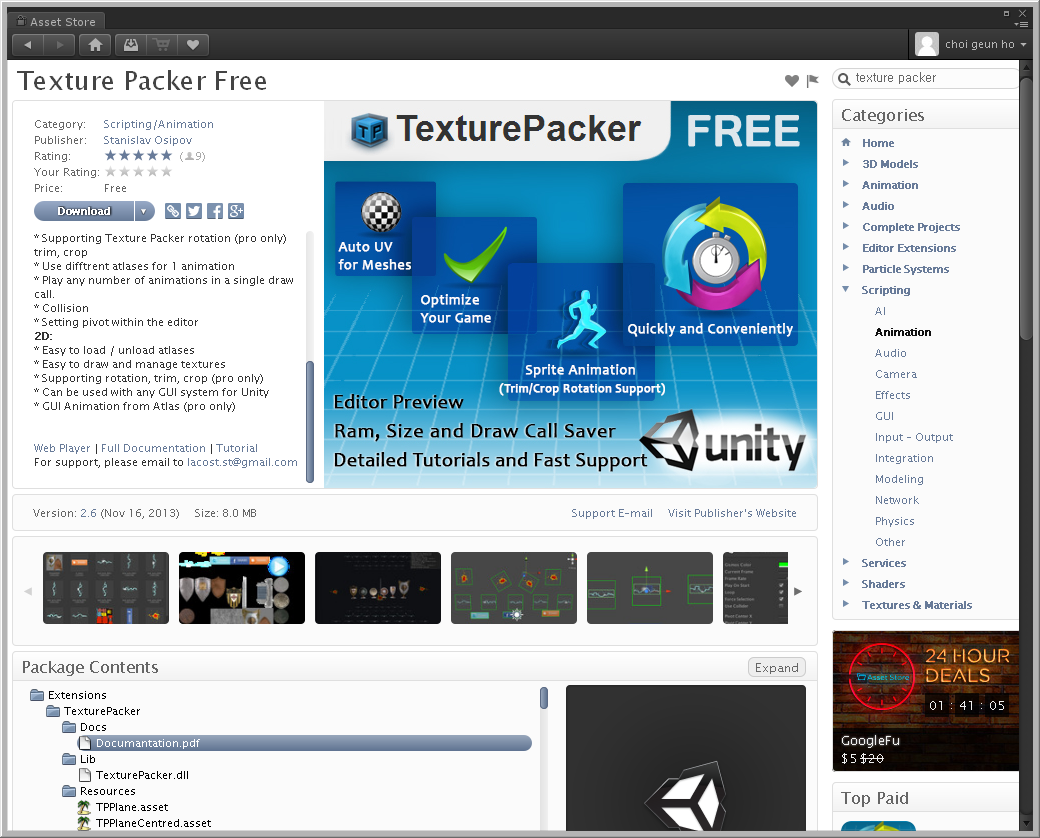Image resolution: width=1040 pixels, height=838 pixels.
Task: Share the asset on Facebook
Action: pyautogui.click(x=215, y=211)
